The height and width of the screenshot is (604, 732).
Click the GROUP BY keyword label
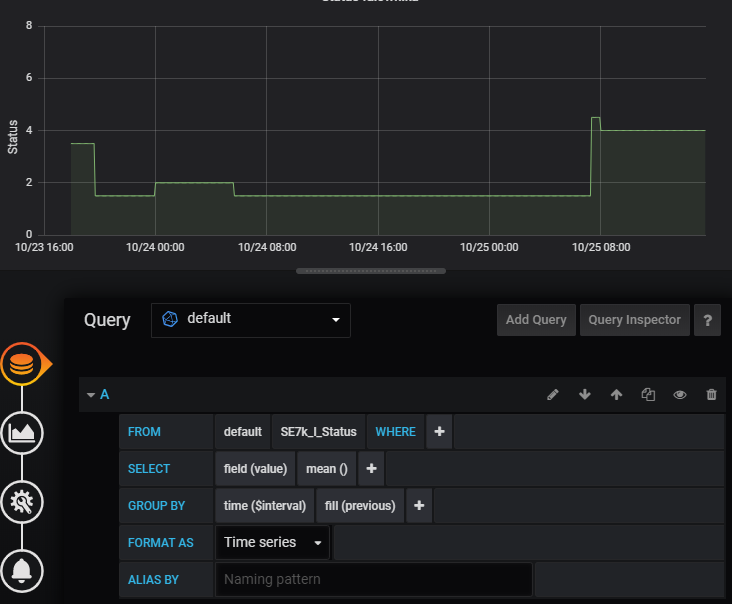[x=156, y=506]
